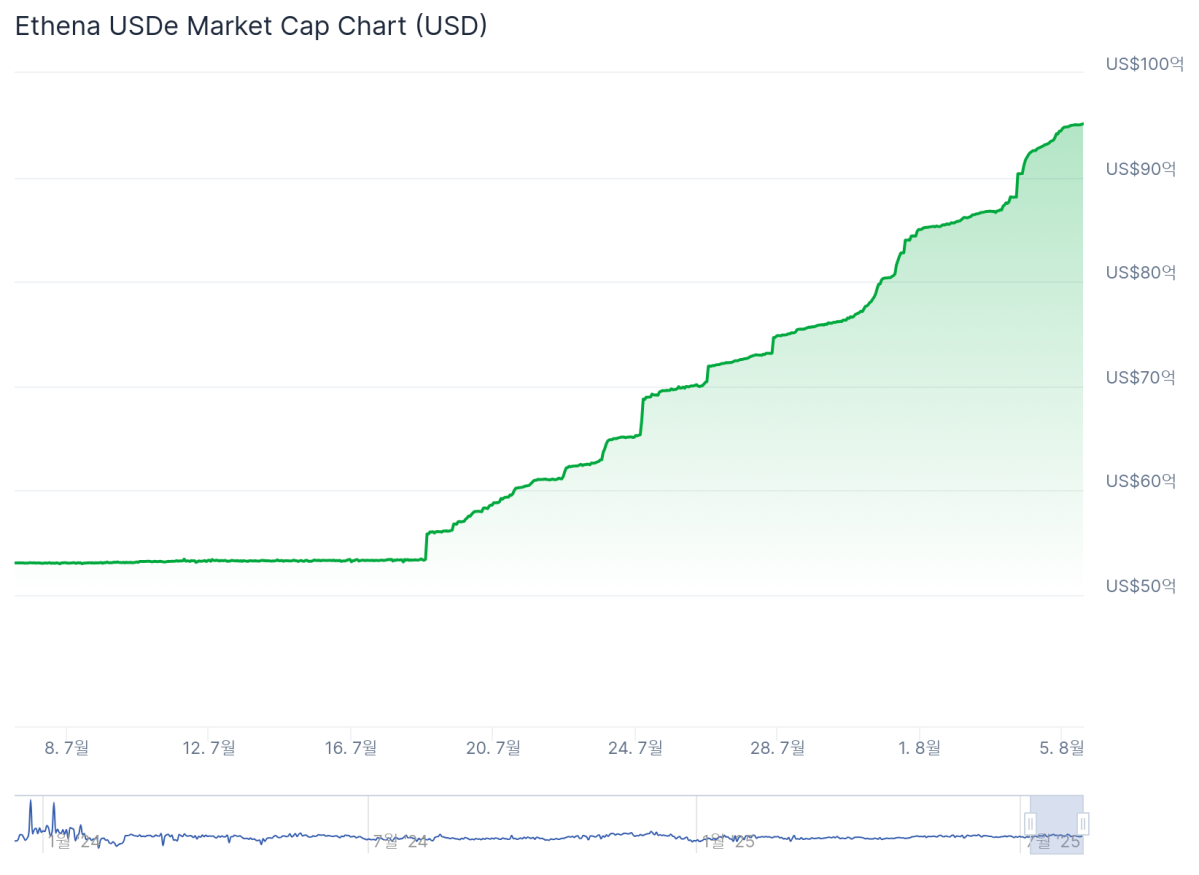Click the right navigator range handle

tap(1083, 824)
